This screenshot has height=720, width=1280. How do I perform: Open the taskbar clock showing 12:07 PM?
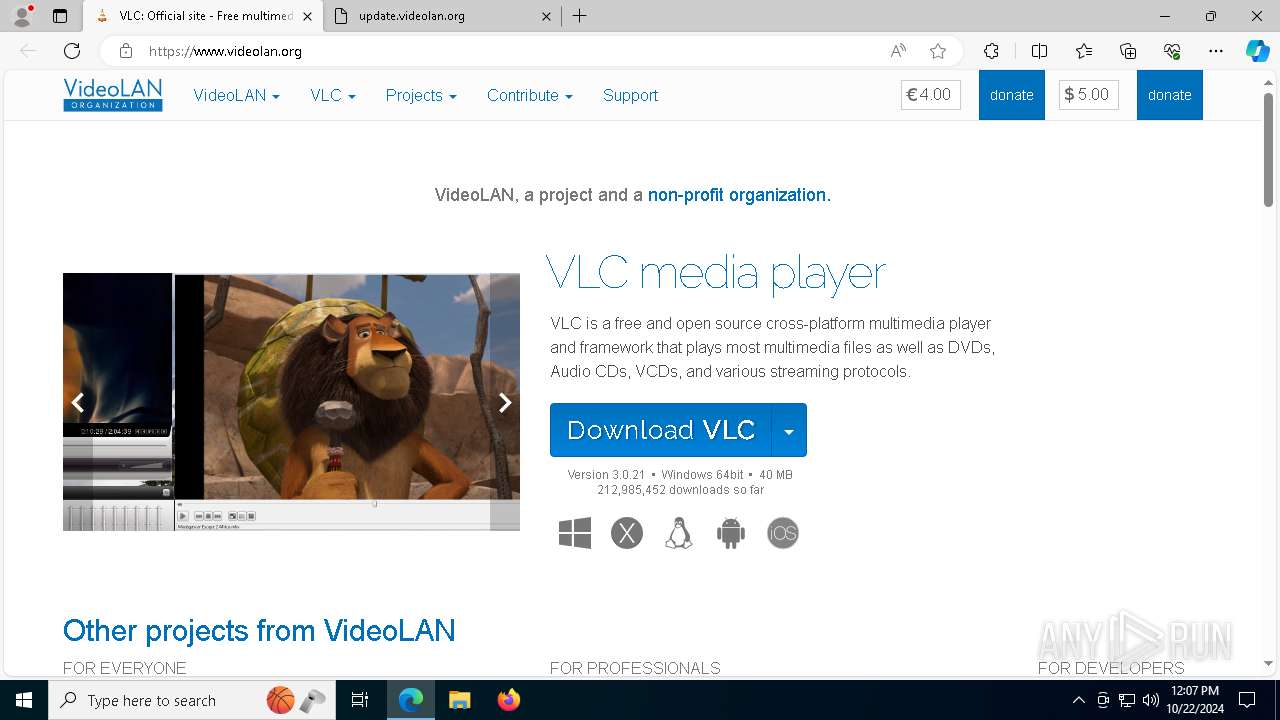click(x=1196, y=700)
